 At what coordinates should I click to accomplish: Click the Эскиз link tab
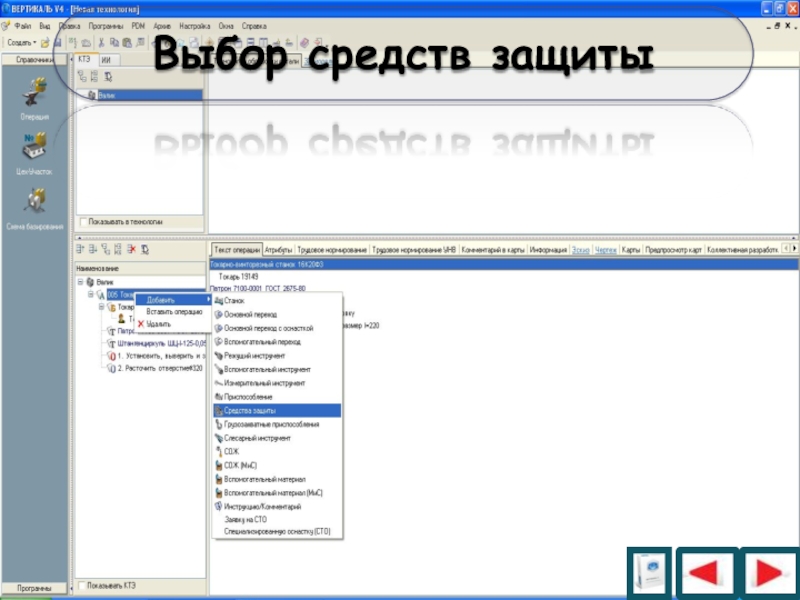581,249
